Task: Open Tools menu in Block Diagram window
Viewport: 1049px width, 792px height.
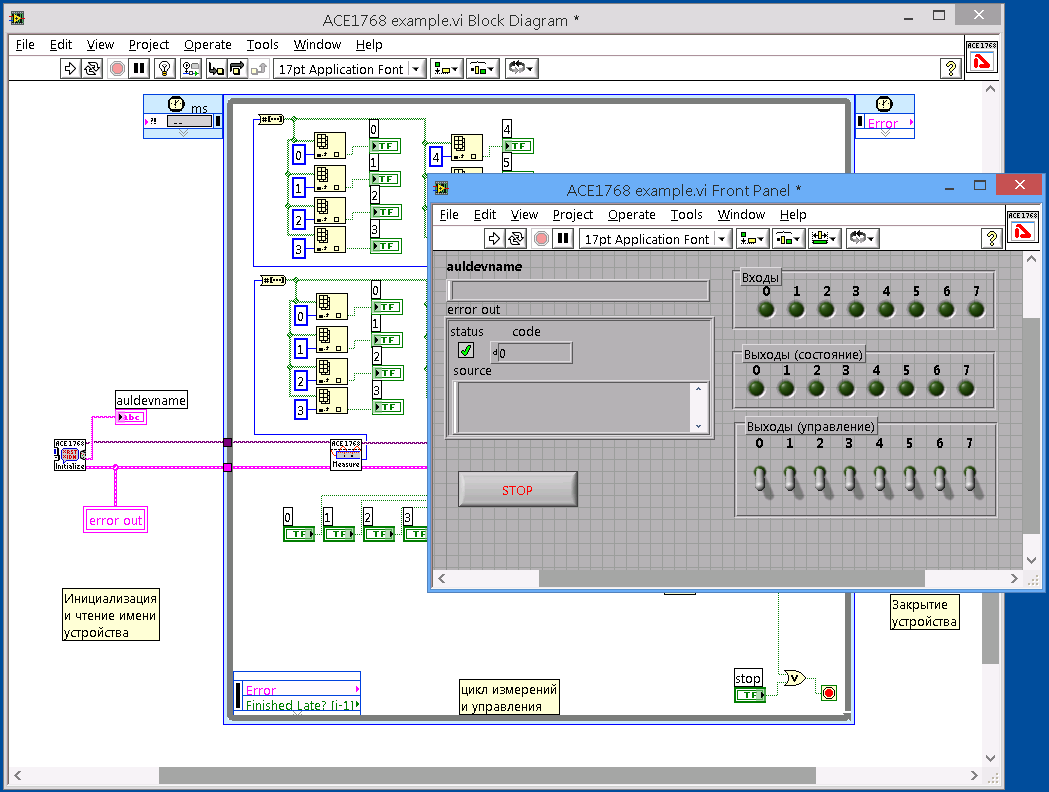Action: (262, 45)
